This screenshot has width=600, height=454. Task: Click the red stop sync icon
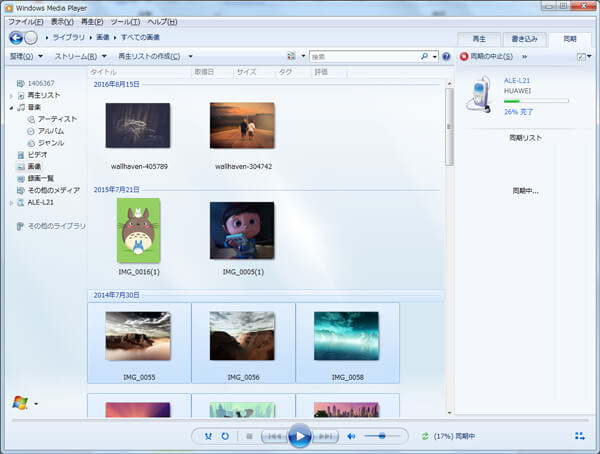coord(464,57)
